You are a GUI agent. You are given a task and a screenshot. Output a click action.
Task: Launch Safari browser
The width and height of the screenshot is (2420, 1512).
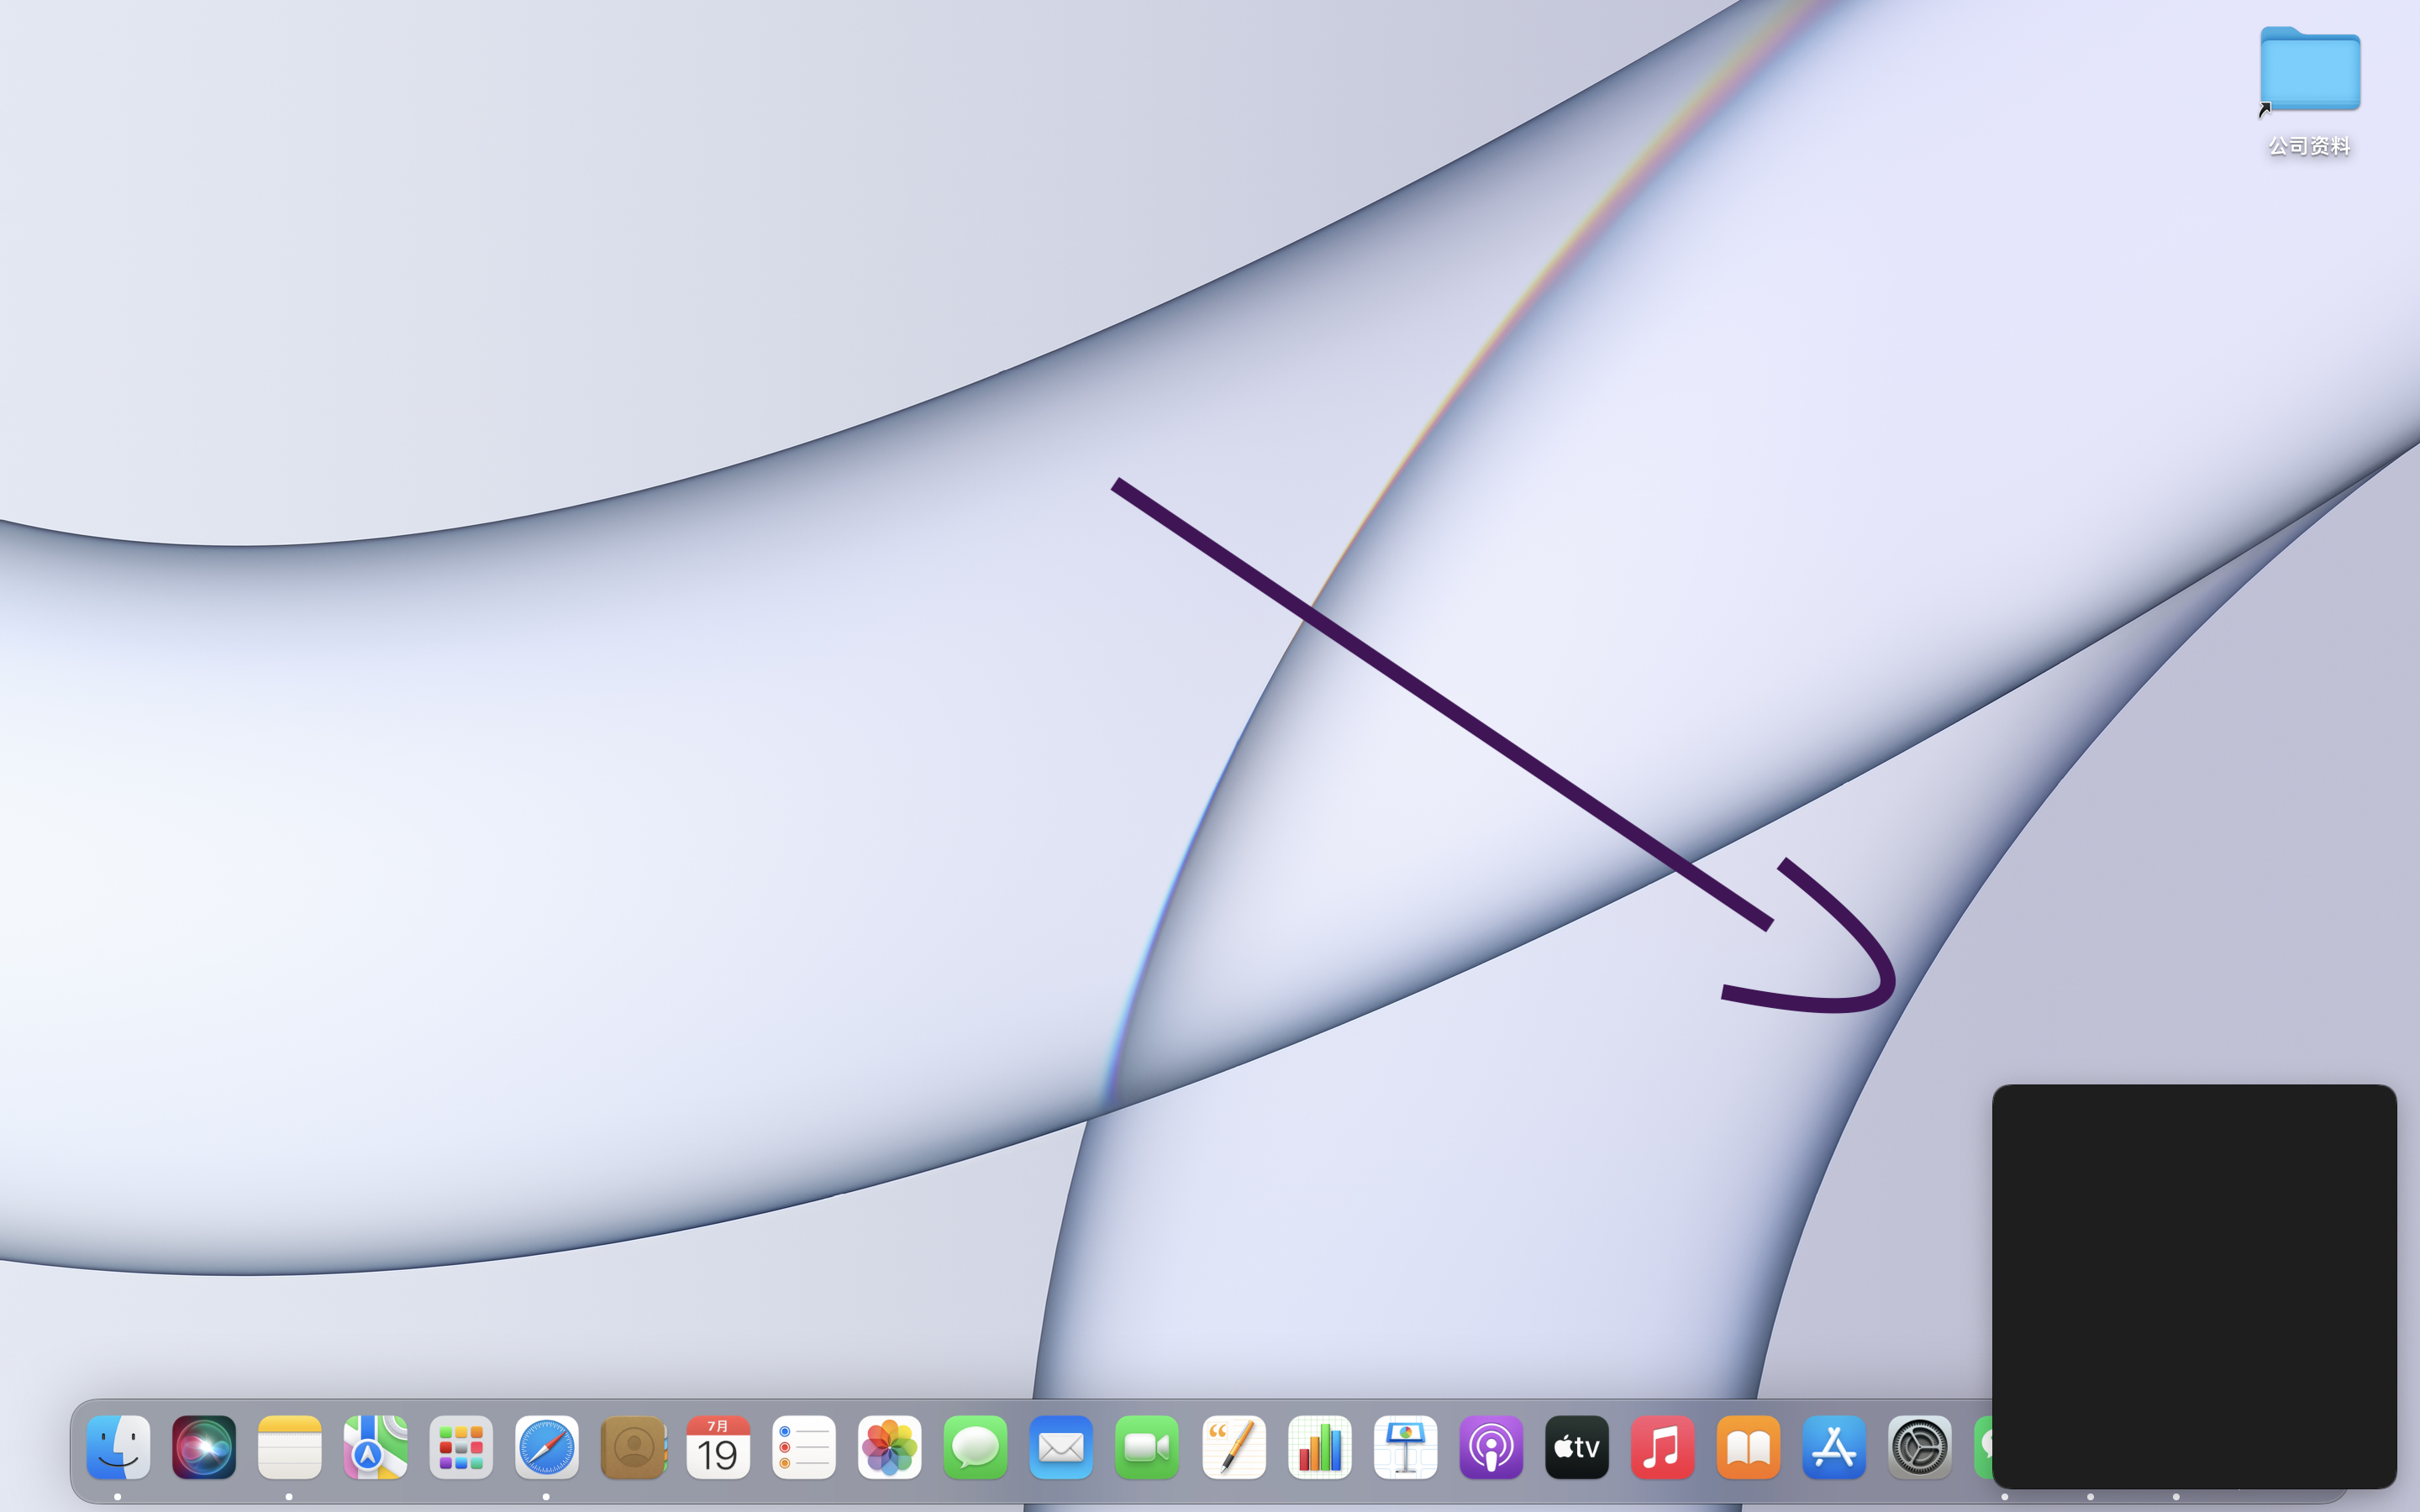coord(547,1447)
